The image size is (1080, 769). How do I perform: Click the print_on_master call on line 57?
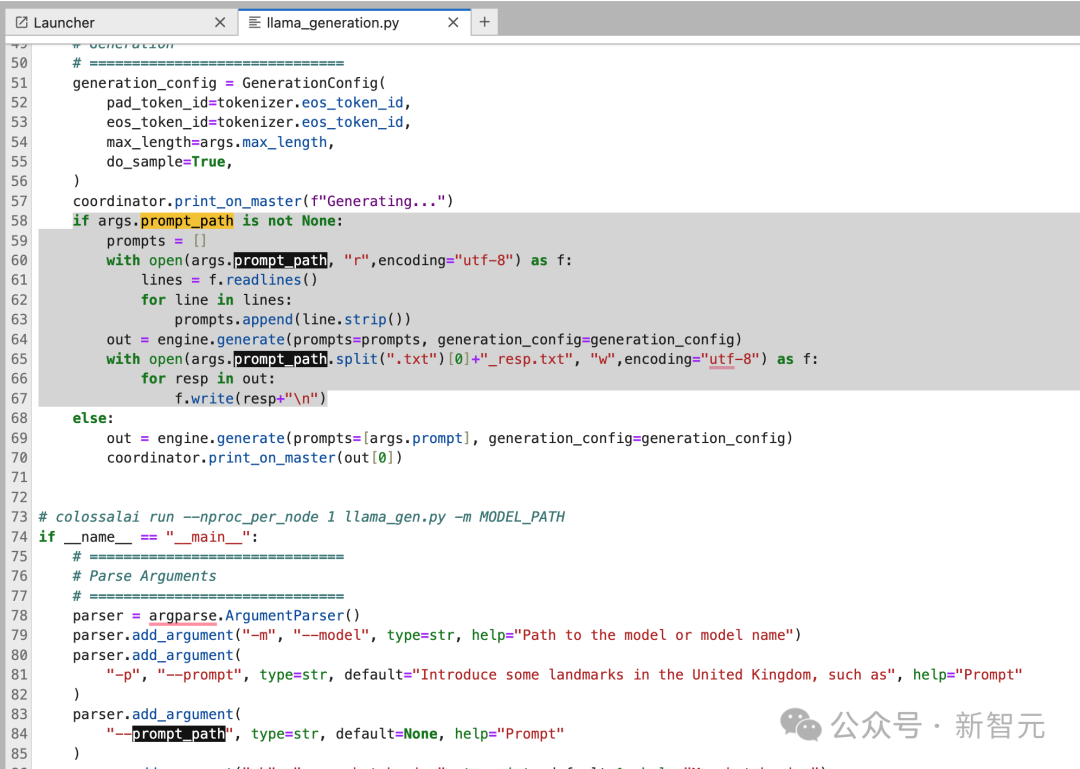[x=238, y=201]
